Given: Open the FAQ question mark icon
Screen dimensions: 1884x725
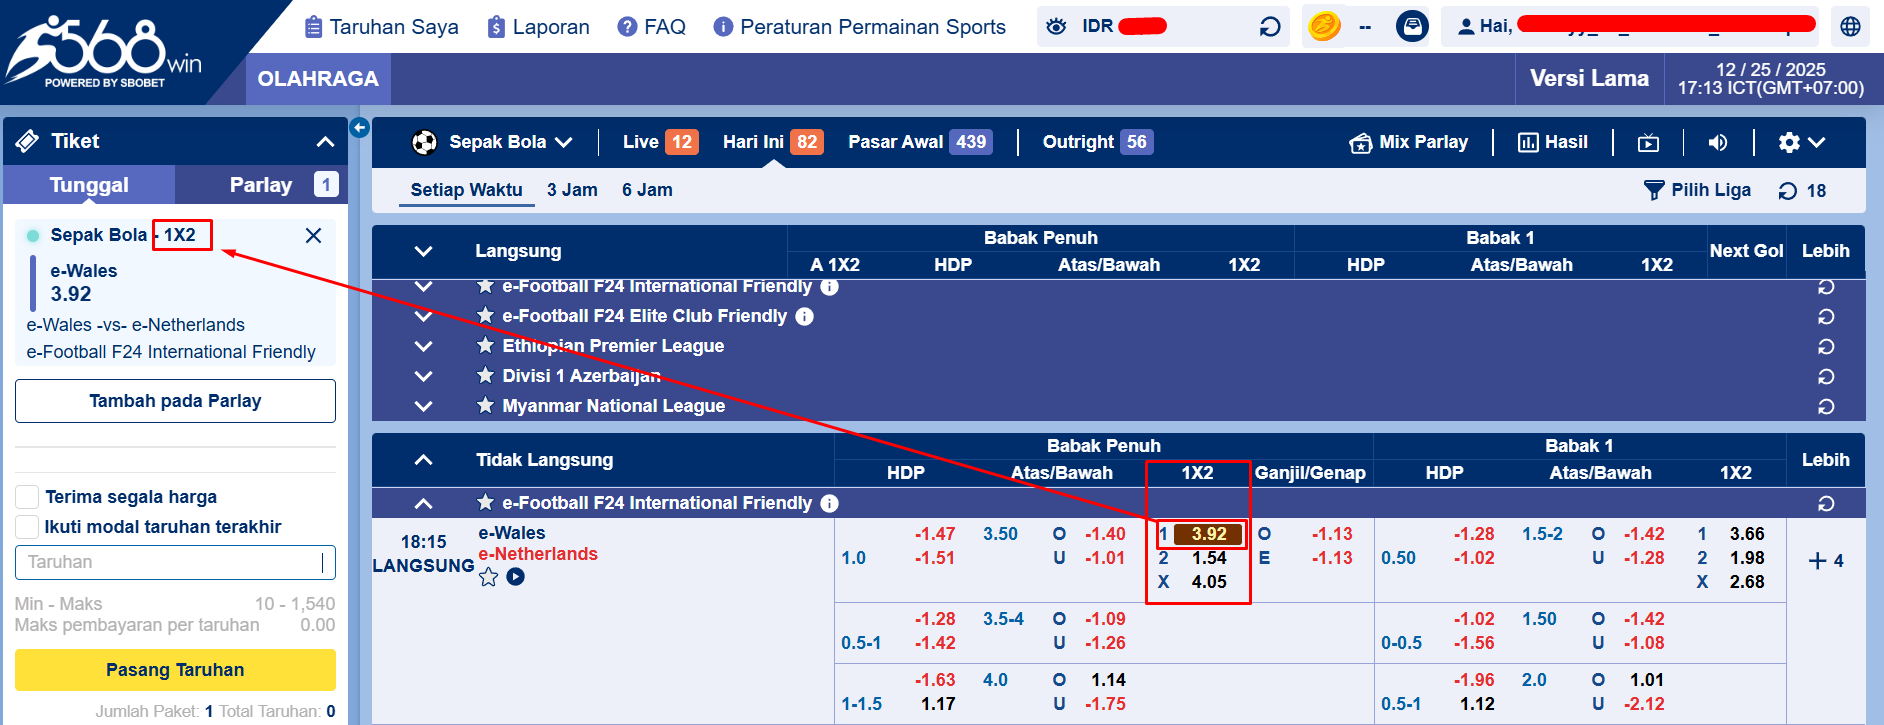Looking at the screenshot, I should [627, 27].
